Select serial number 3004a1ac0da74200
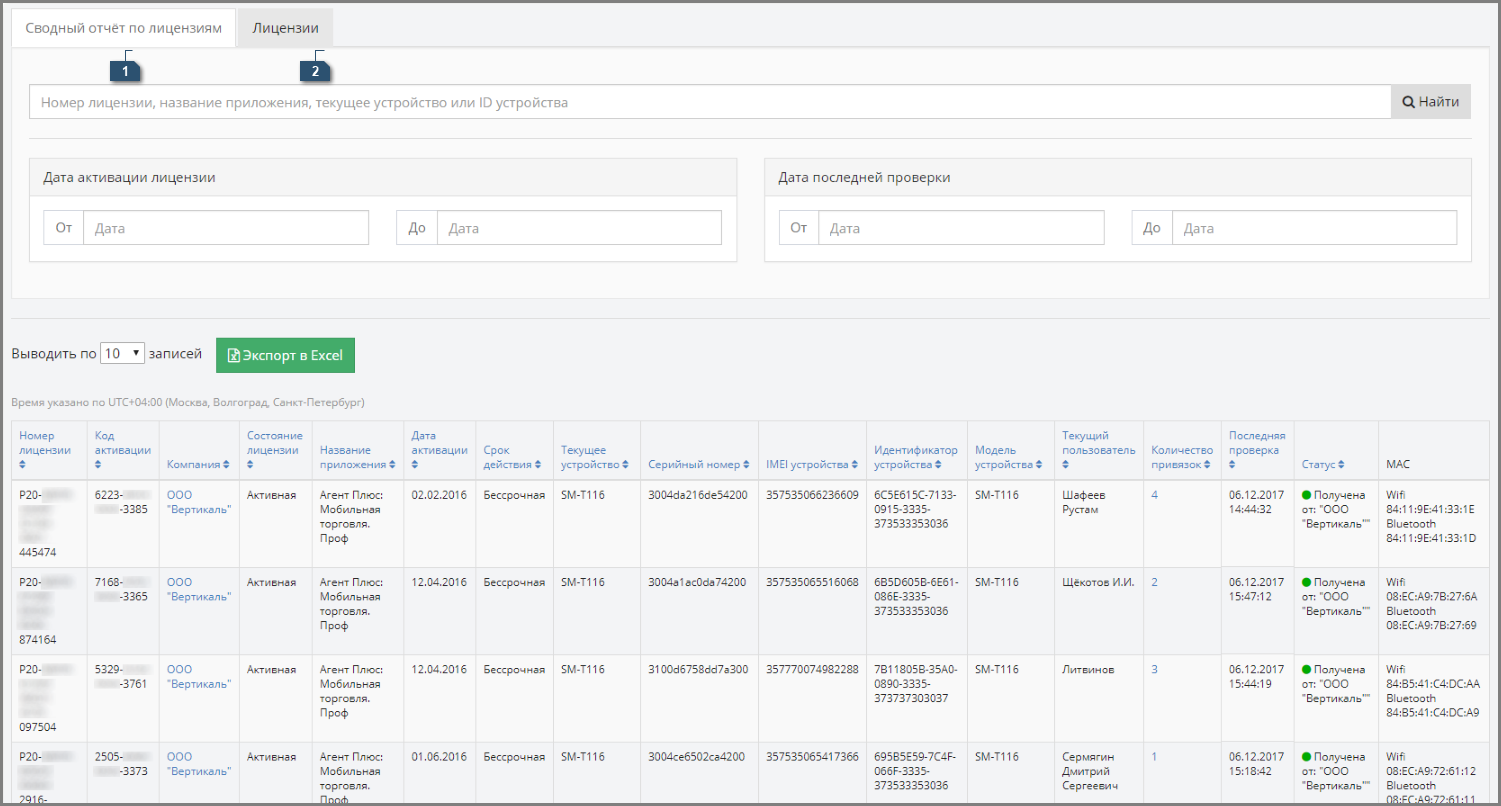The width and height of the screenshot is (1501, 806). click(698, 582)
